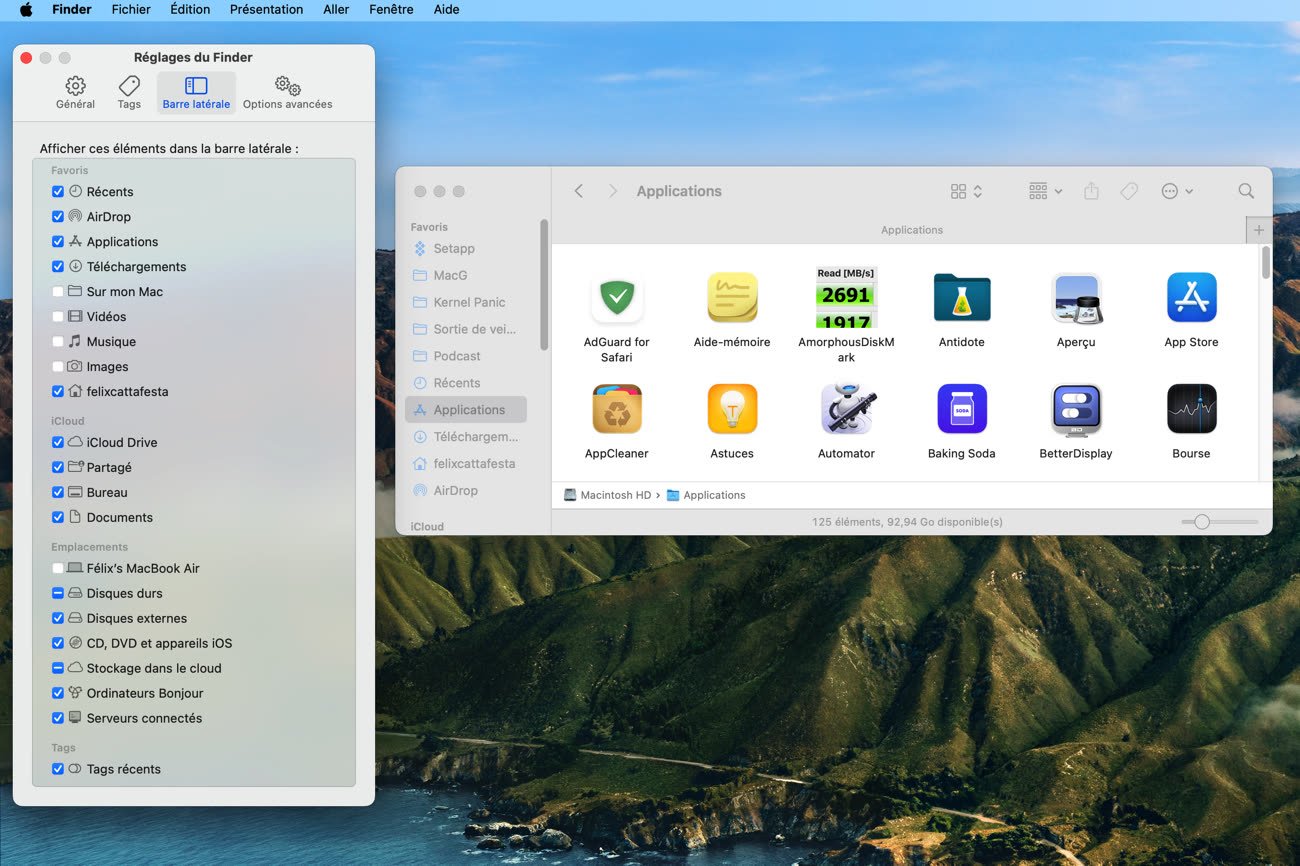Open the Fenêtre menu
Image resolution: width=1300 pixels, height=866 pixels.
pos(391,9)
